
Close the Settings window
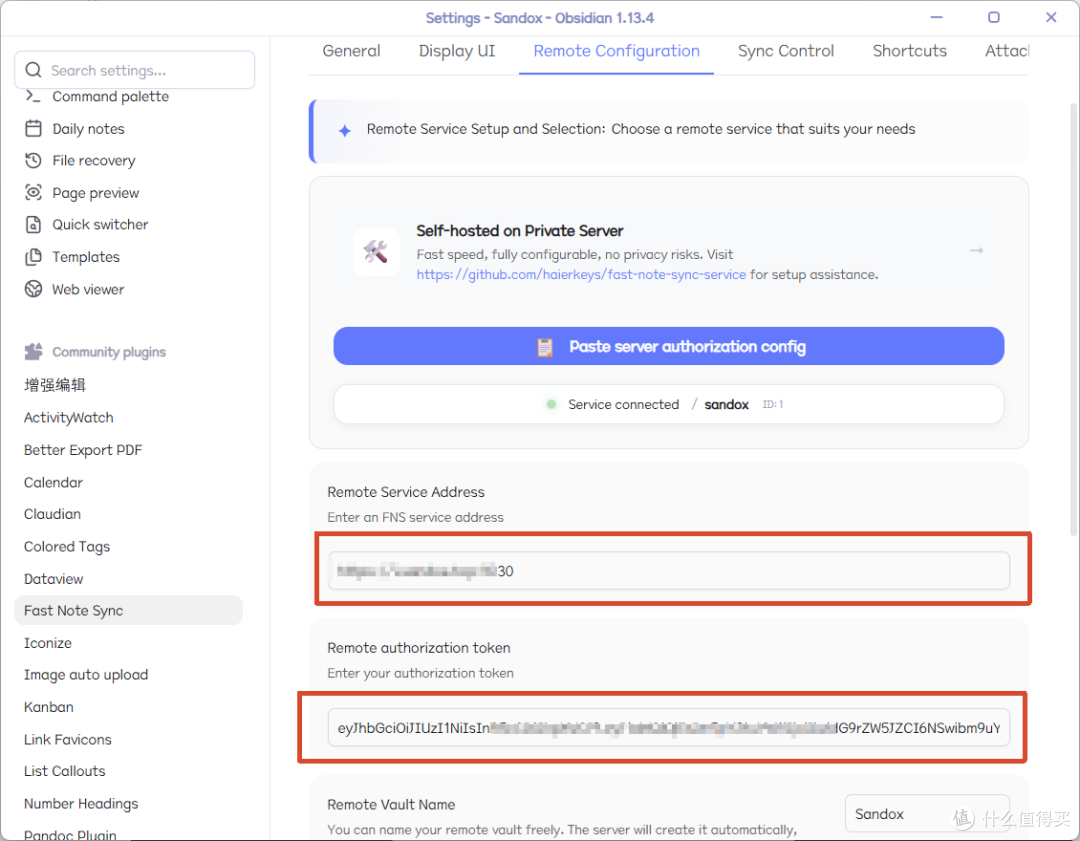(1050, 17)
